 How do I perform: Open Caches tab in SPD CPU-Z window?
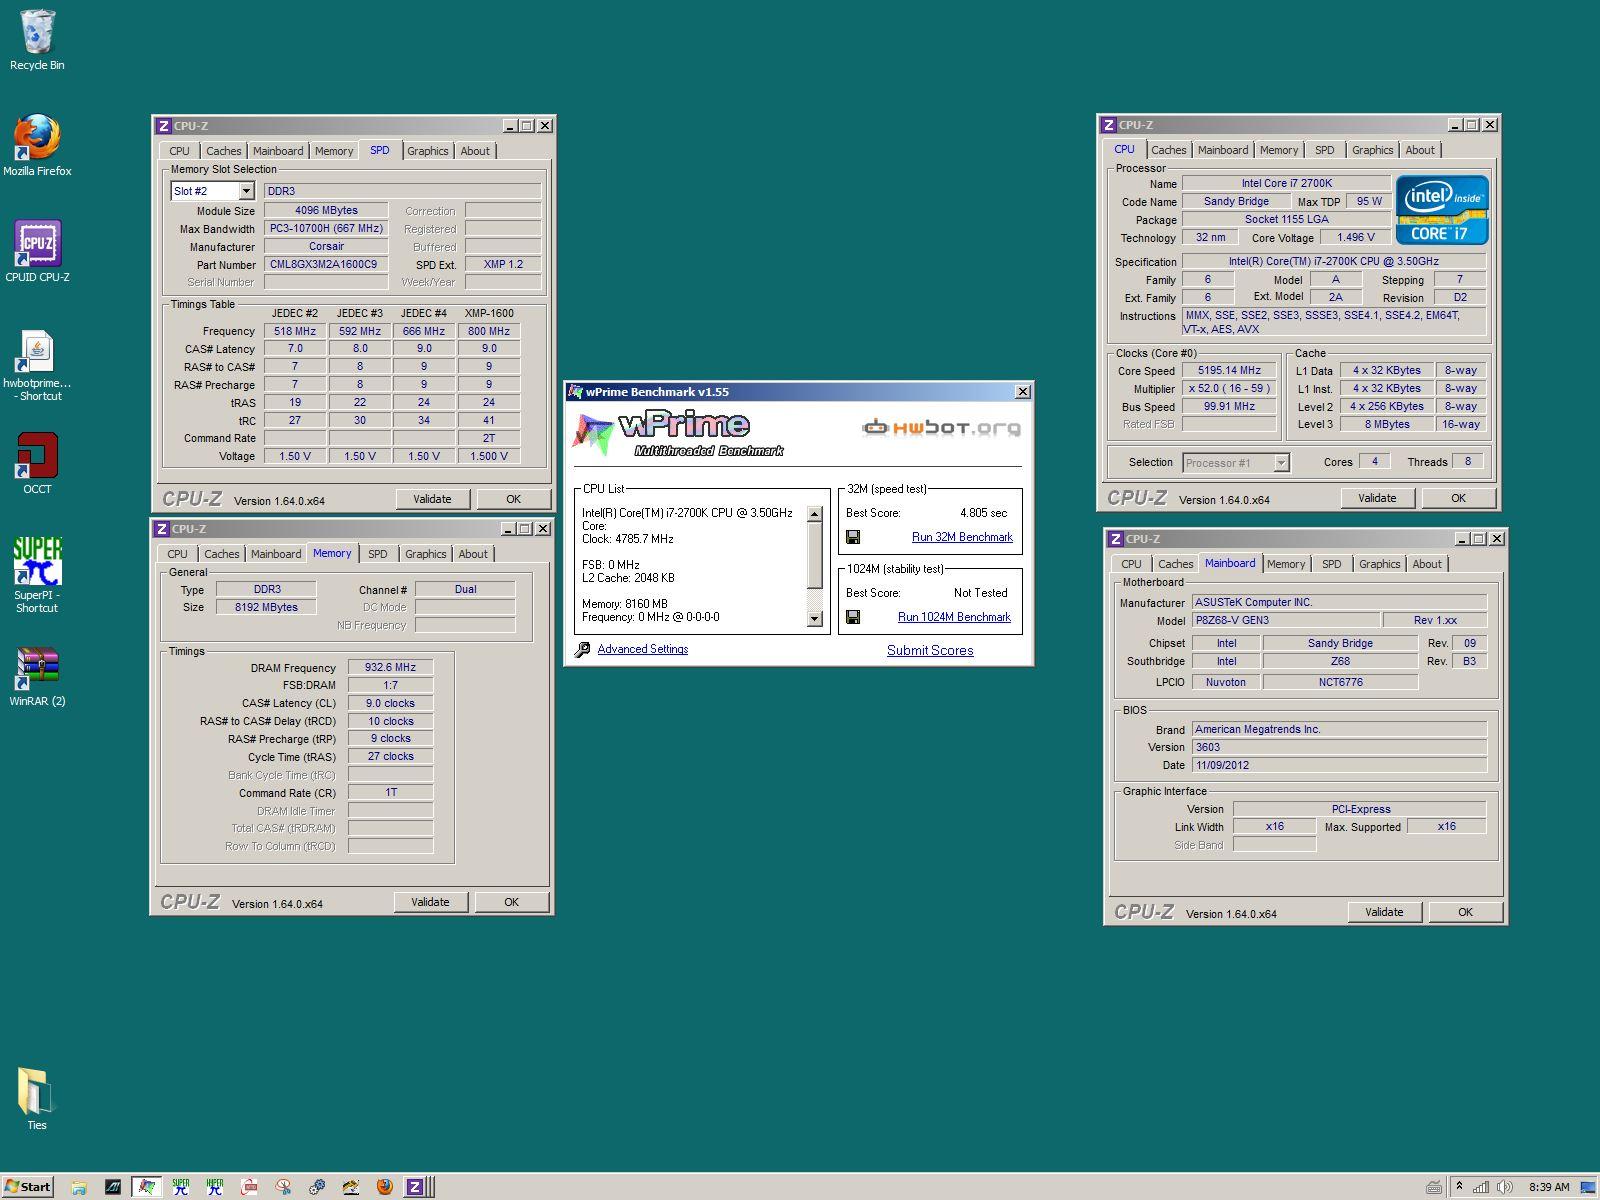click(223, 151)
